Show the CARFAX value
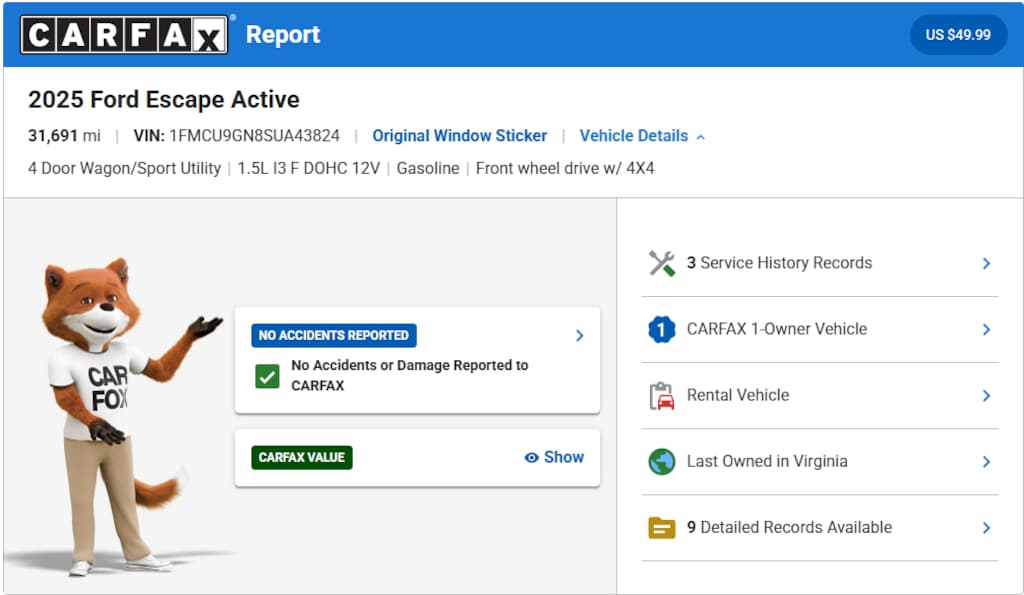 coord(554,457)
